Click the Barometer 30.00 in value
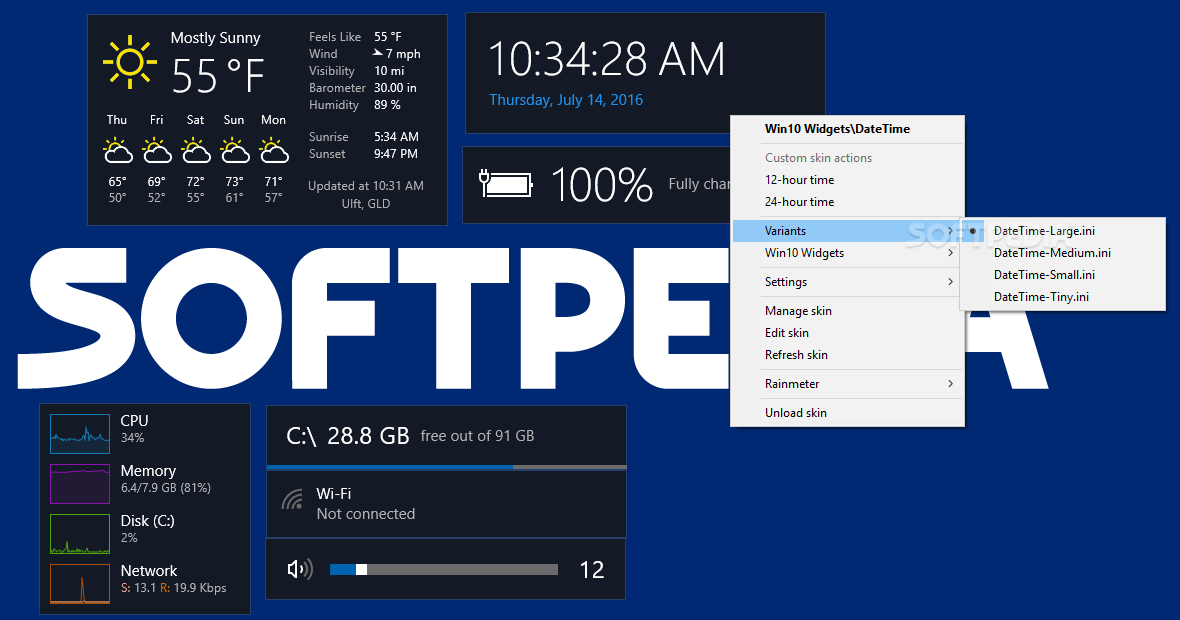1180x620 pixels. [395, 87]
